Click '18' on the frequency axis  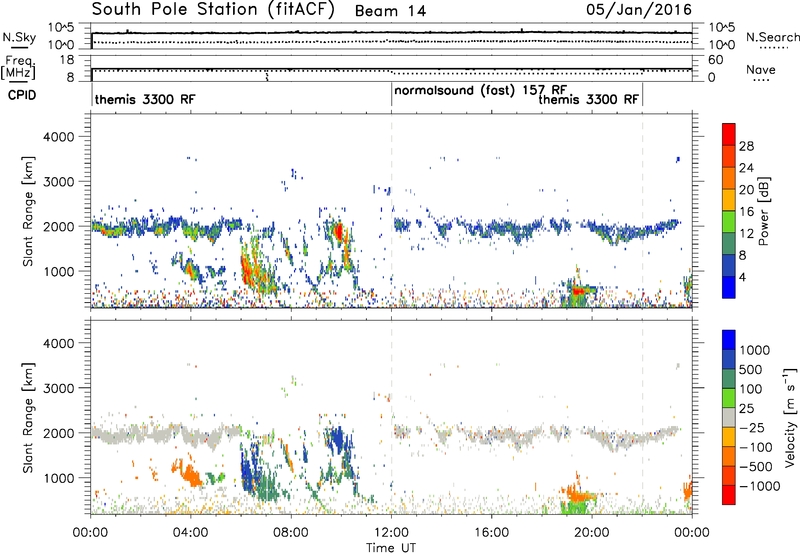(66, 60)
